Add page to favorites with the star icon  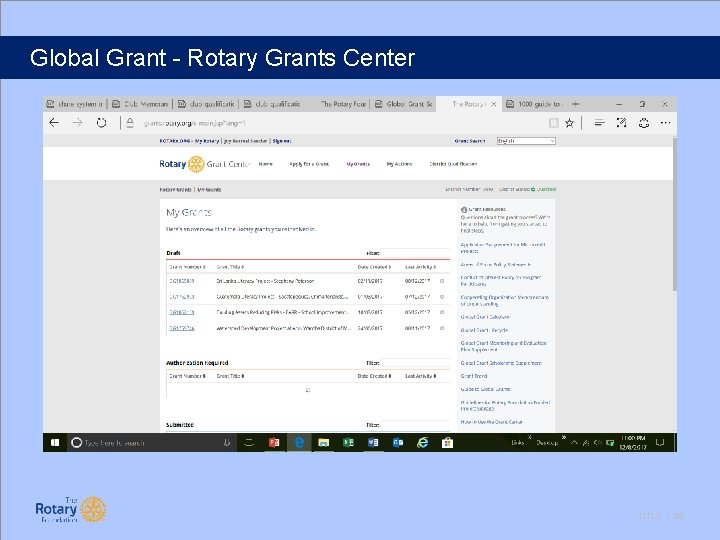(570, 123)
